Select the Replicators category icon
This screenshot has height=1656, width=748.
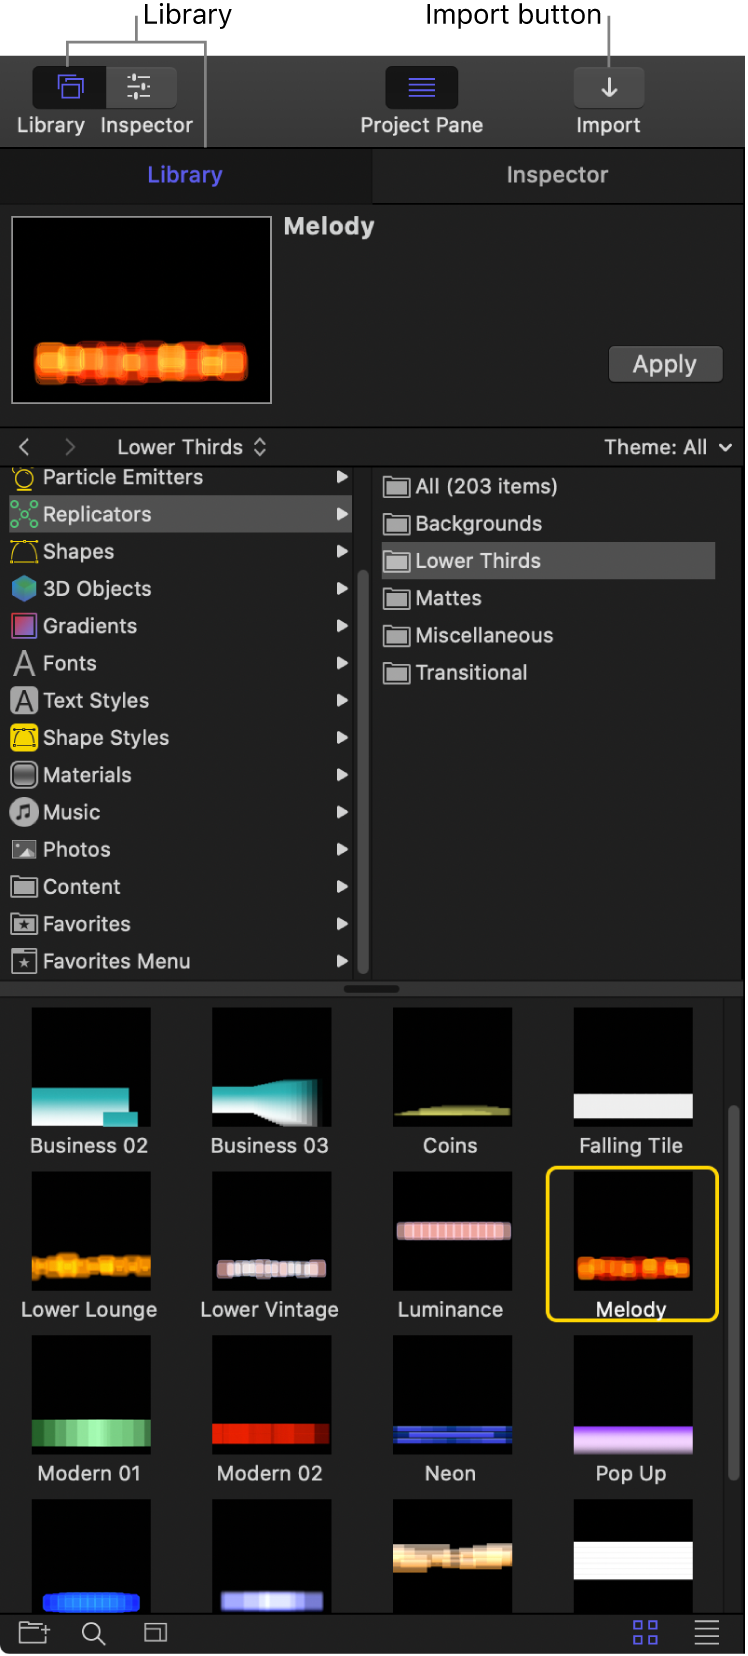click(23, 514)
